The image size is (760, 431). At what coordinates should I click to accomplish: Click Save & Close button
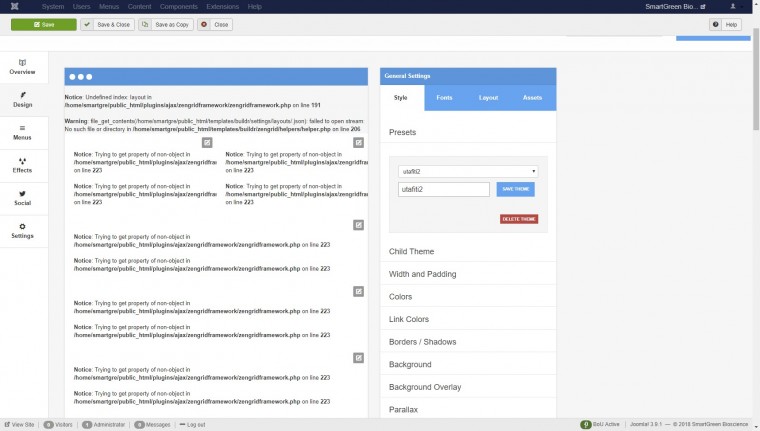click(108, 24)
